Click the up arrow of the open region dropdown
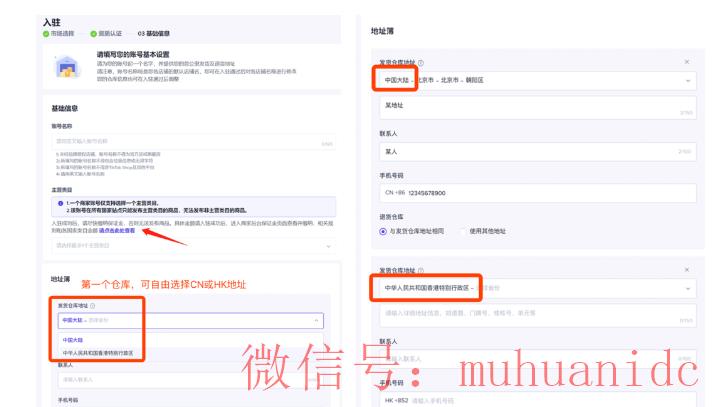This screenshot has height=407, width=714. coord(316,321)
